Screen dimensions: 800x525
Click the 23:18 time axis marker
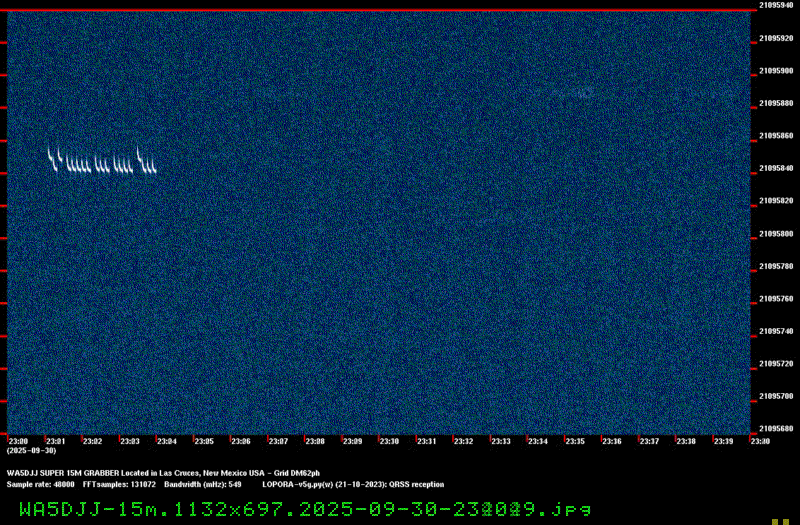[x=686, y=441]
